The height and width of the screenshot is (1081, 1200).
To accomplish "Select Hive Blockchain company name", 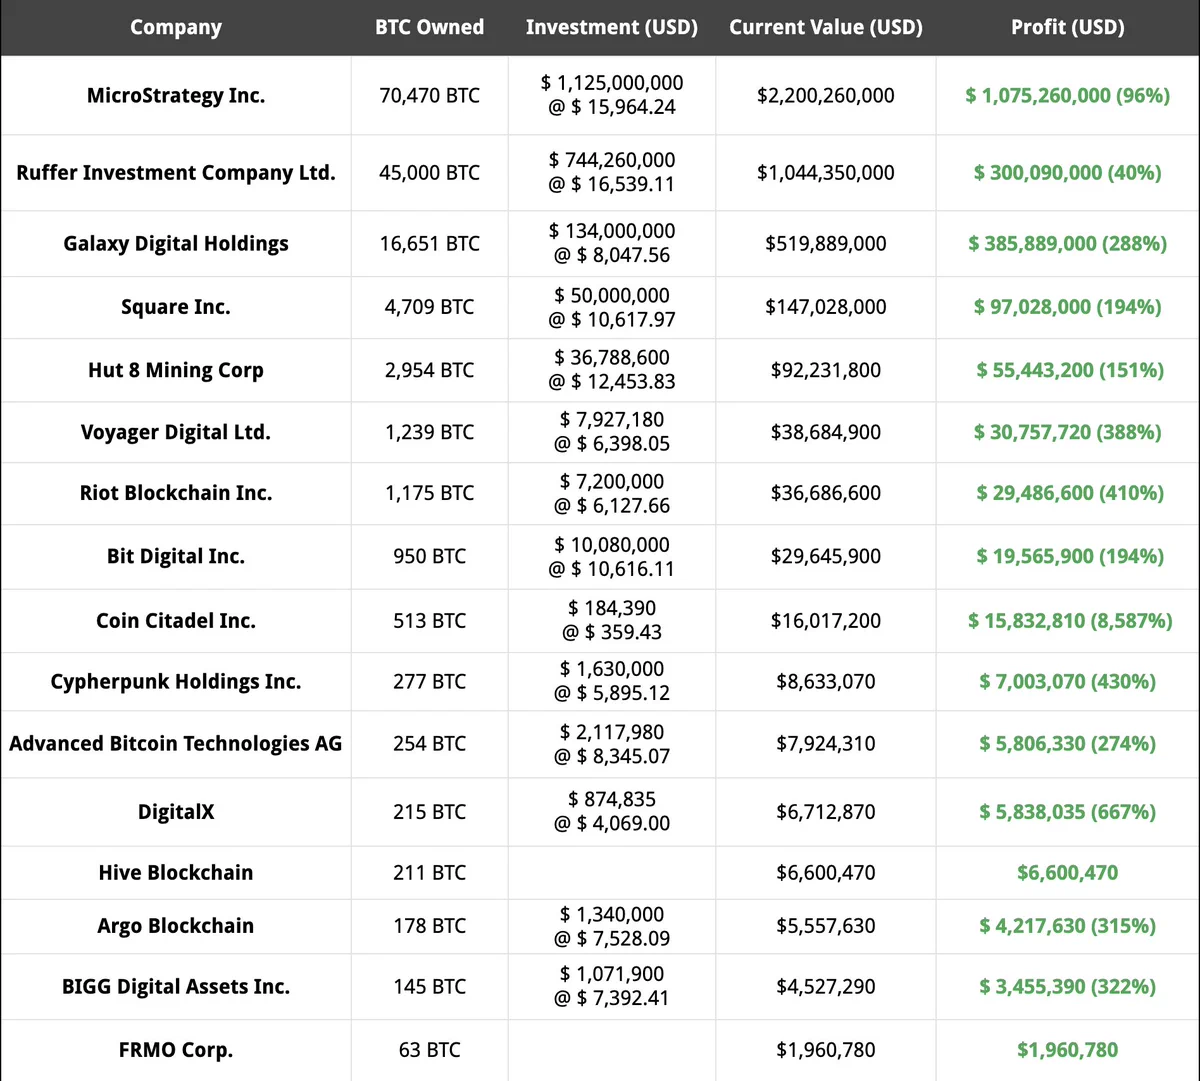I will coord(176,873).
